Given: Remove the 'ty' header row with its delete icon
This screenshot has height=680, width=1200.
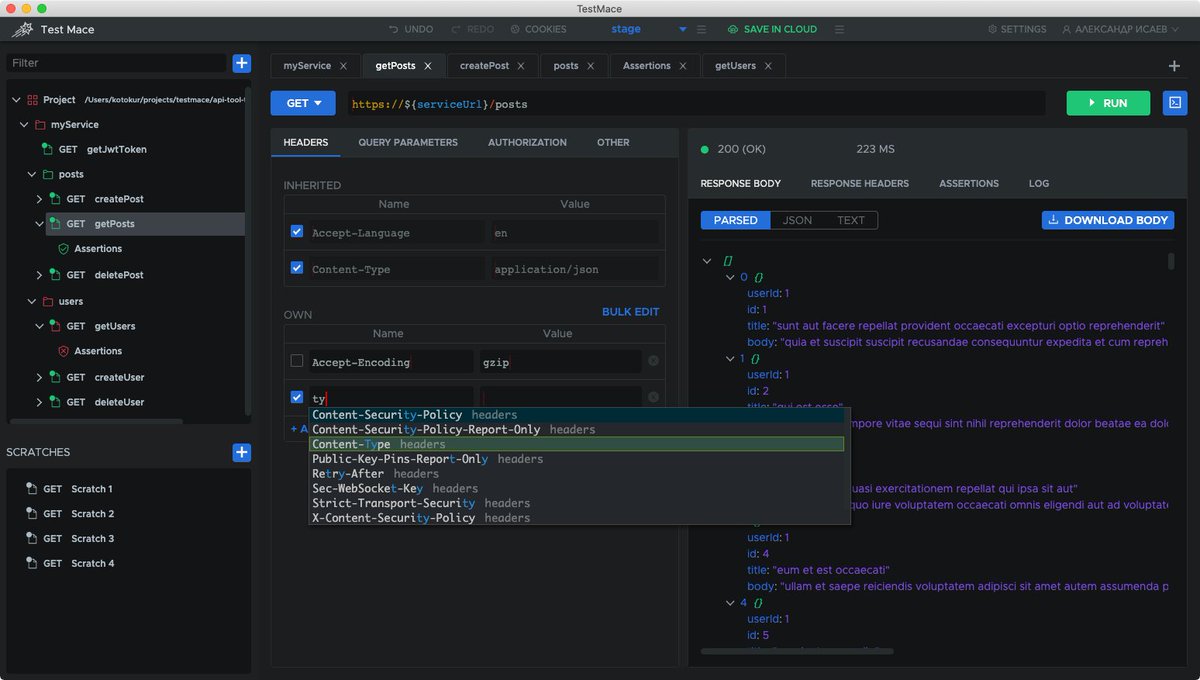Looking at the screenshot, I should [x=653, y=398].
